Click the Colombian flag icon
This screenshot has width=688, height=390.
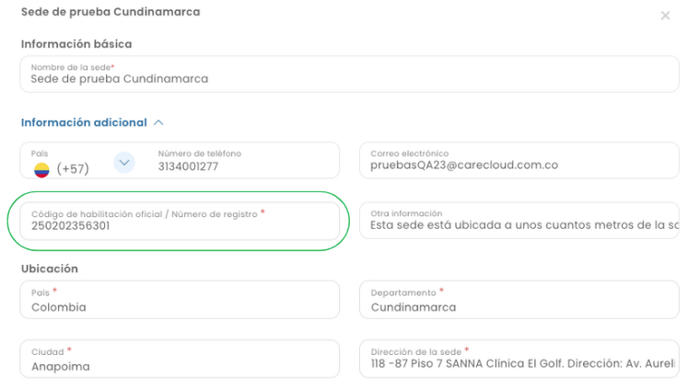[x=42, y=170]
